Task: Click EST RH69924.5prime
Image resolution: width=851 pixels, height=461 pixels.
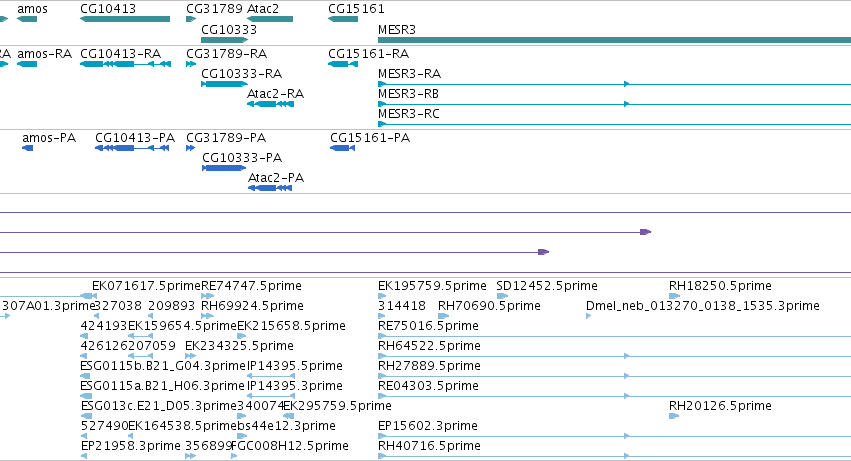Action: 206,316
